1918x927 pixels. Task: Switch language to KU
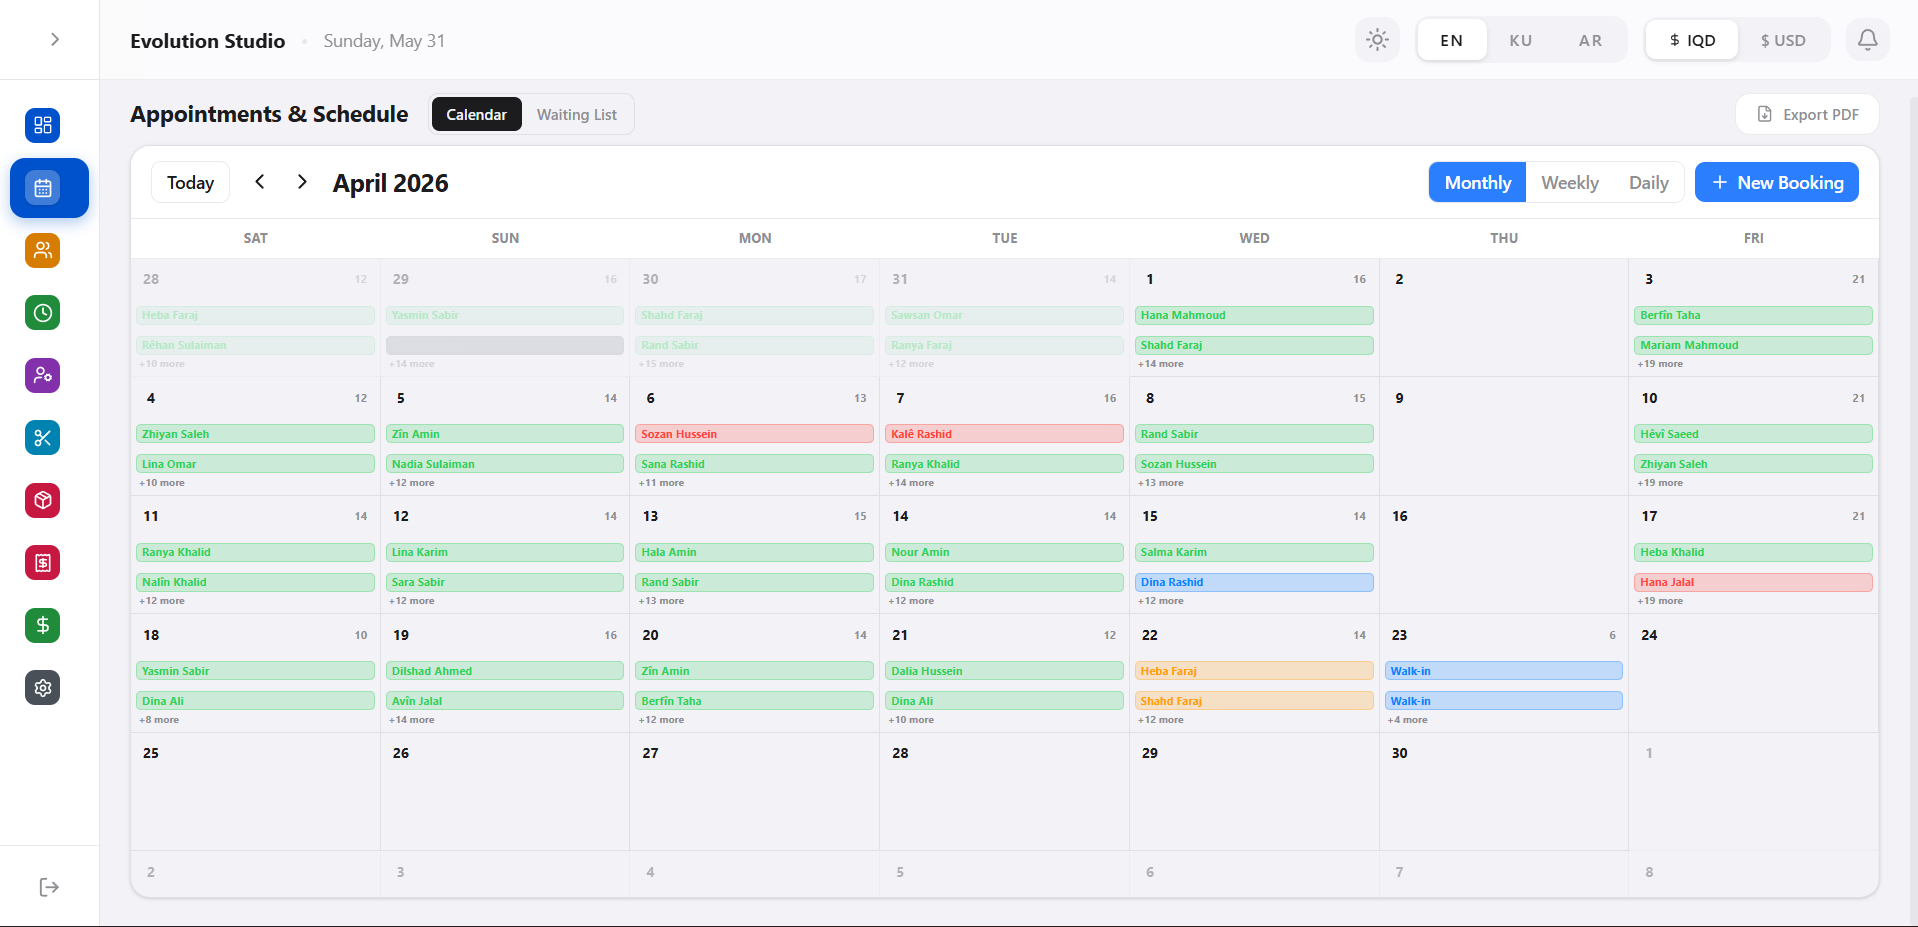(1521, 40)
